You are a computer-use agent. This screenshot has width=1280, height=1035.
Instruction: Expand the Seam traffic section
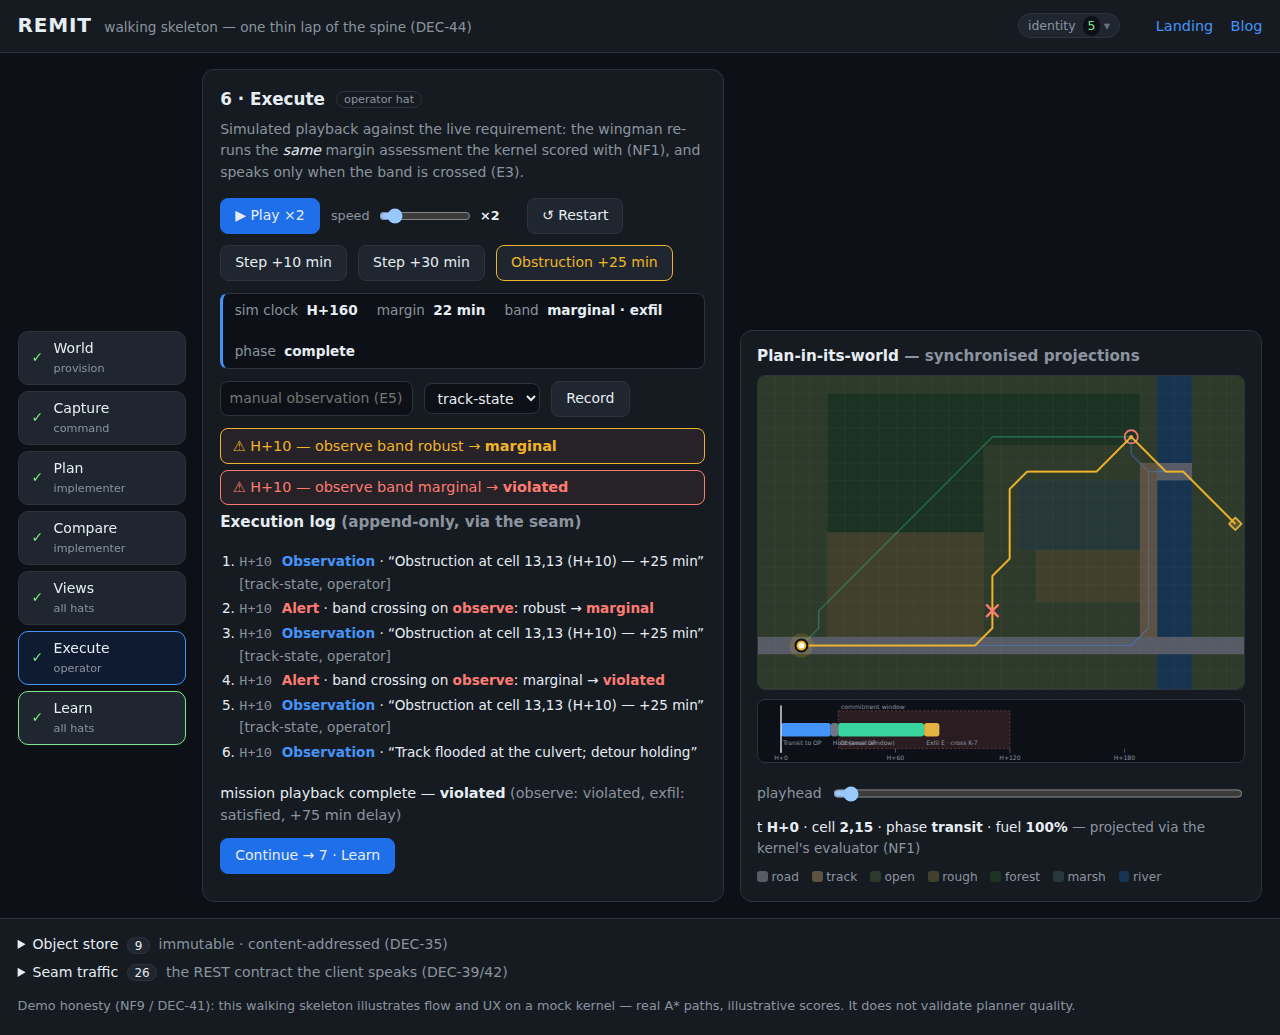click(68, 972)
